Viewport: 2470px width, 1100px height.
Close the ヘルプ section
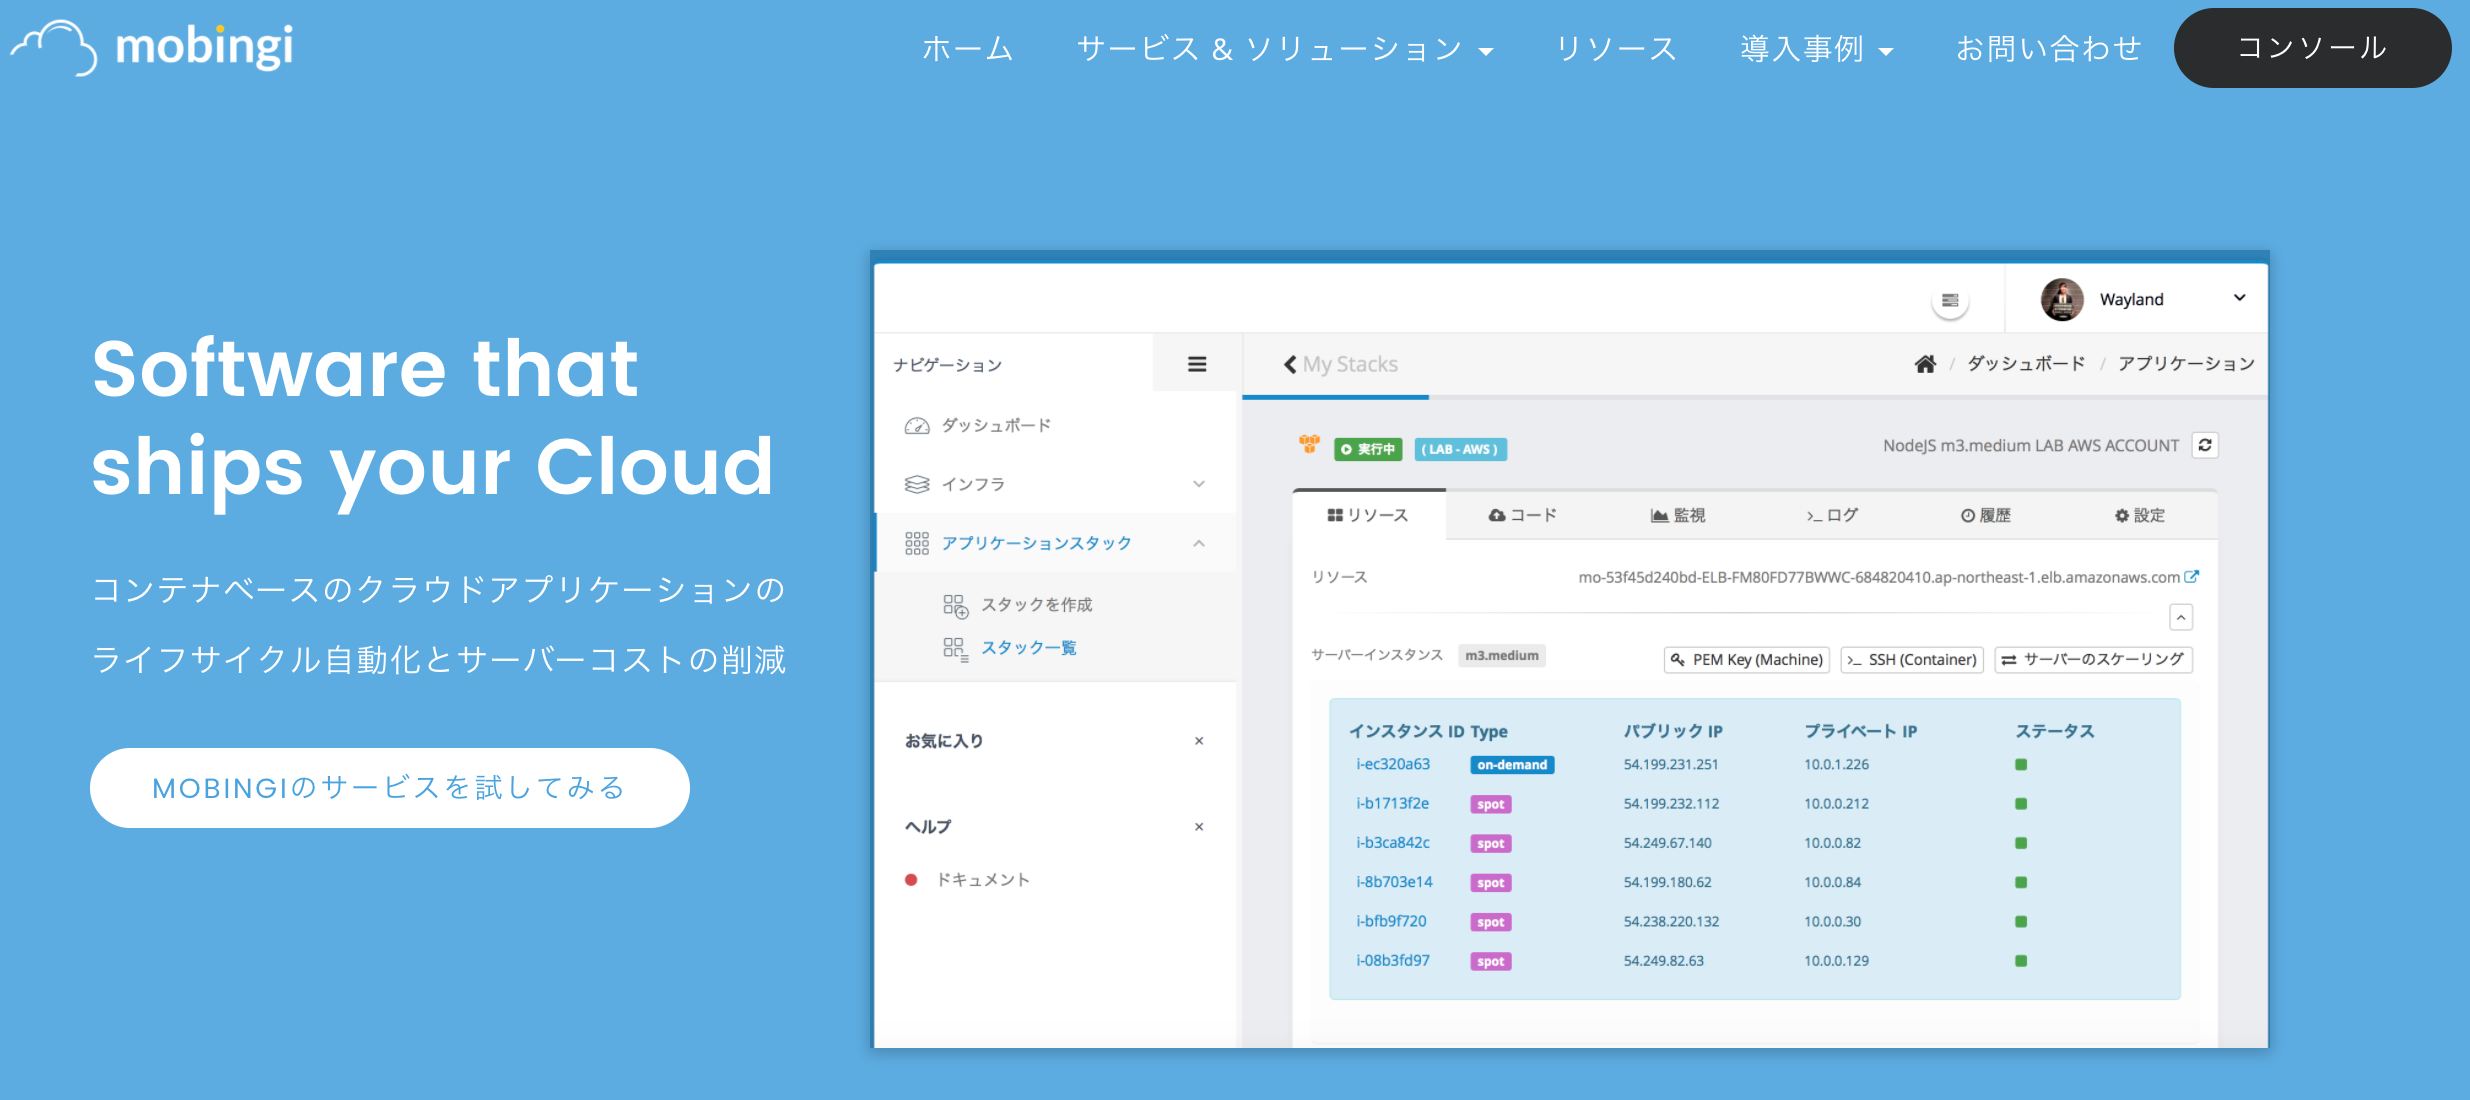[1199, 827]
